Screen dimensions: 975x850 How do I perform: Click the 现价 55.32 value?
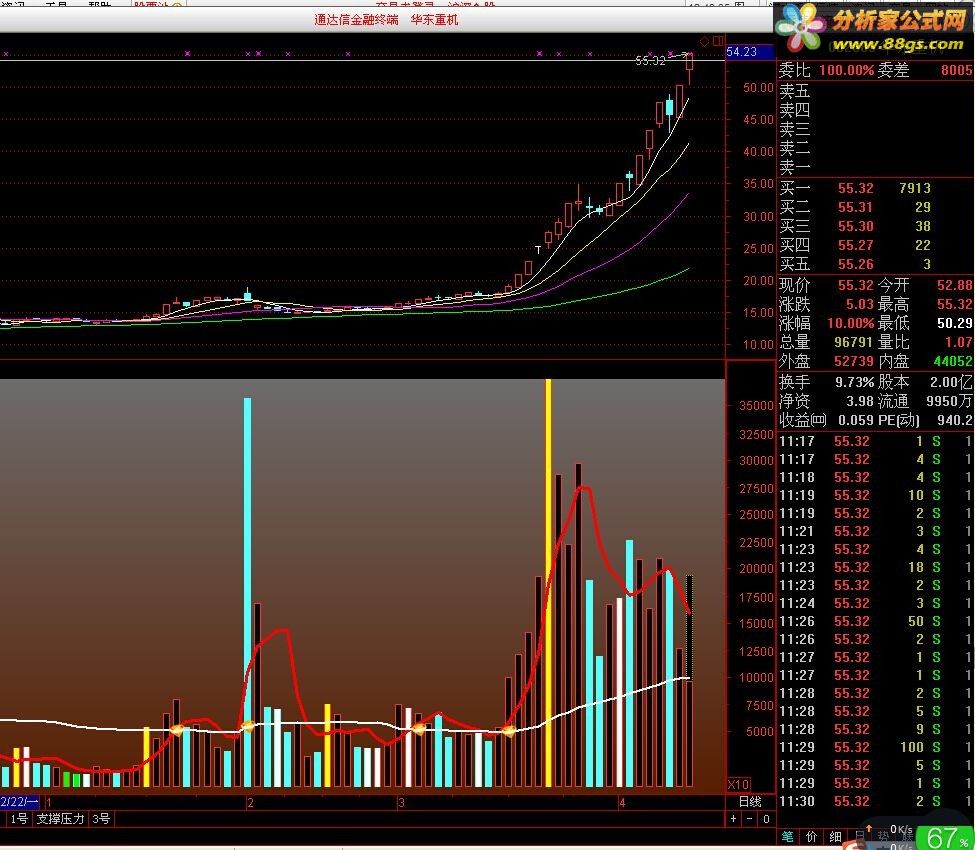point(856,285)
